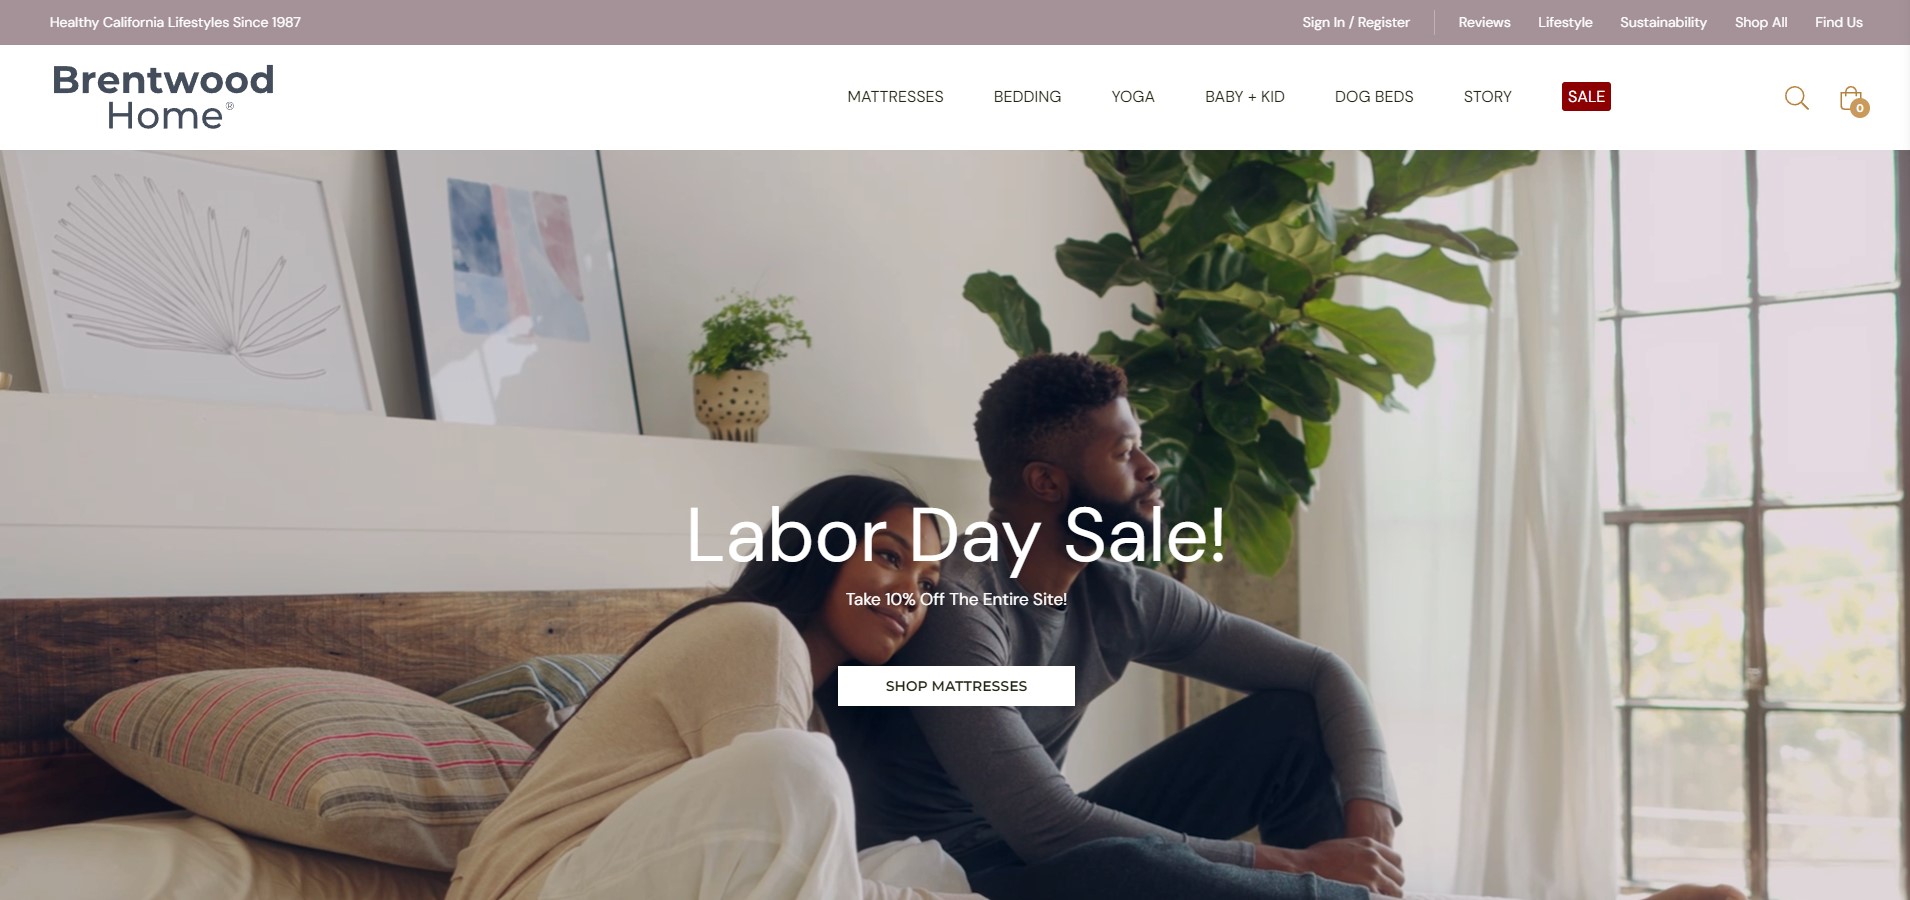Image resolution: width=1910 pixels, height=900 pixels.
Task: Open the Bedding menu
Action: click(1027, 97)
